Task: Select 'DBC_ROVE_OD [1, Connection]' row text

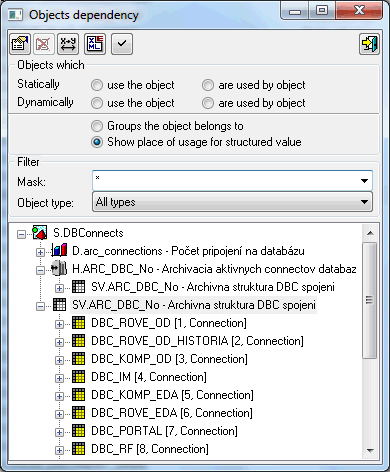Action: click(x=169, y=323)
